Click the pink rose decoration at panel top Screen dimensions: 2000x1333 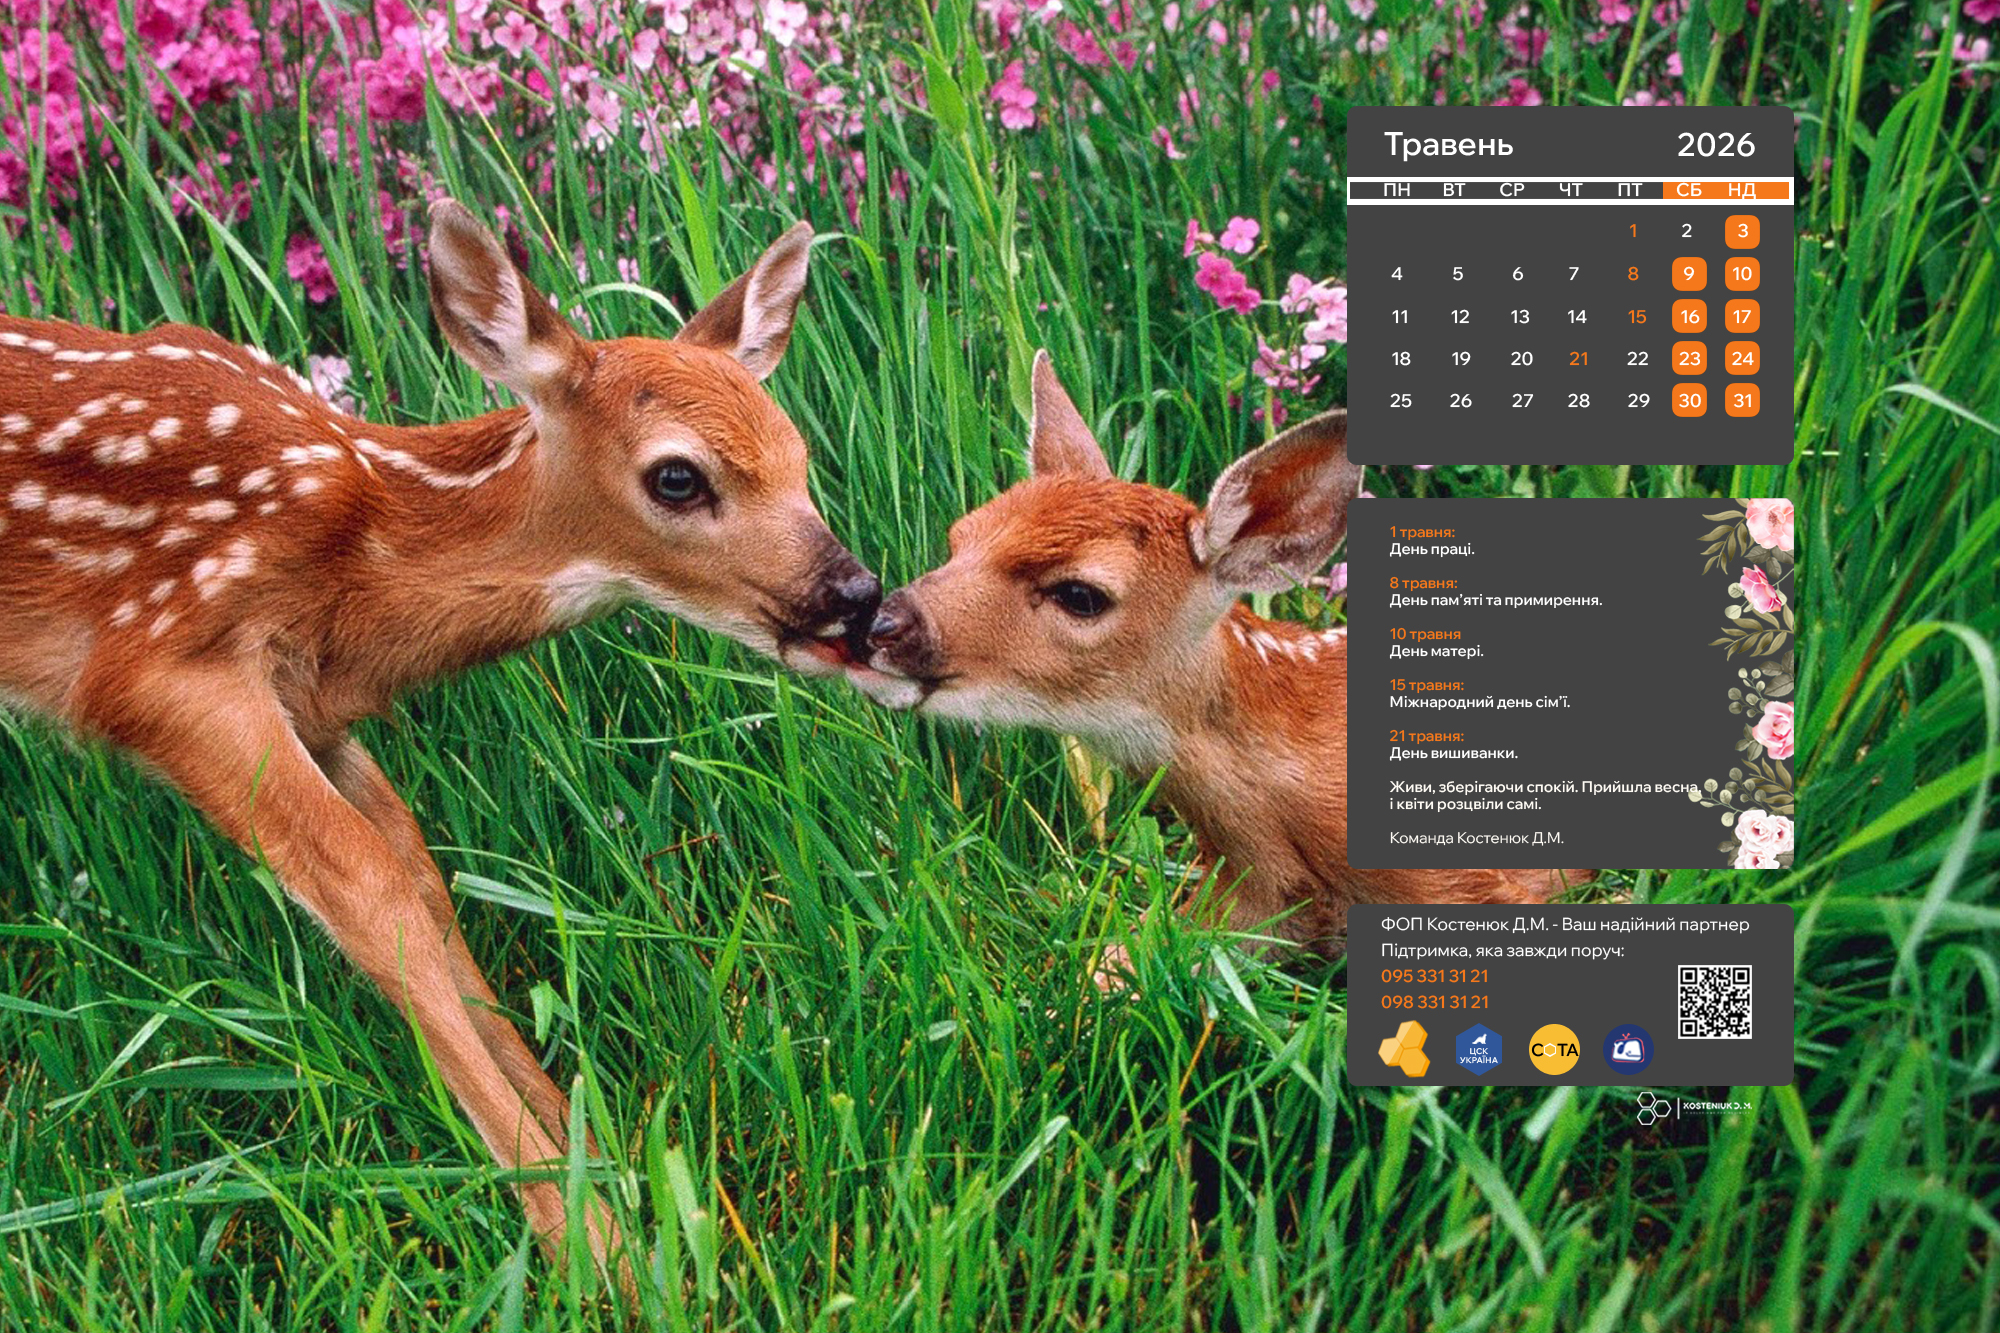(1768, 523)
